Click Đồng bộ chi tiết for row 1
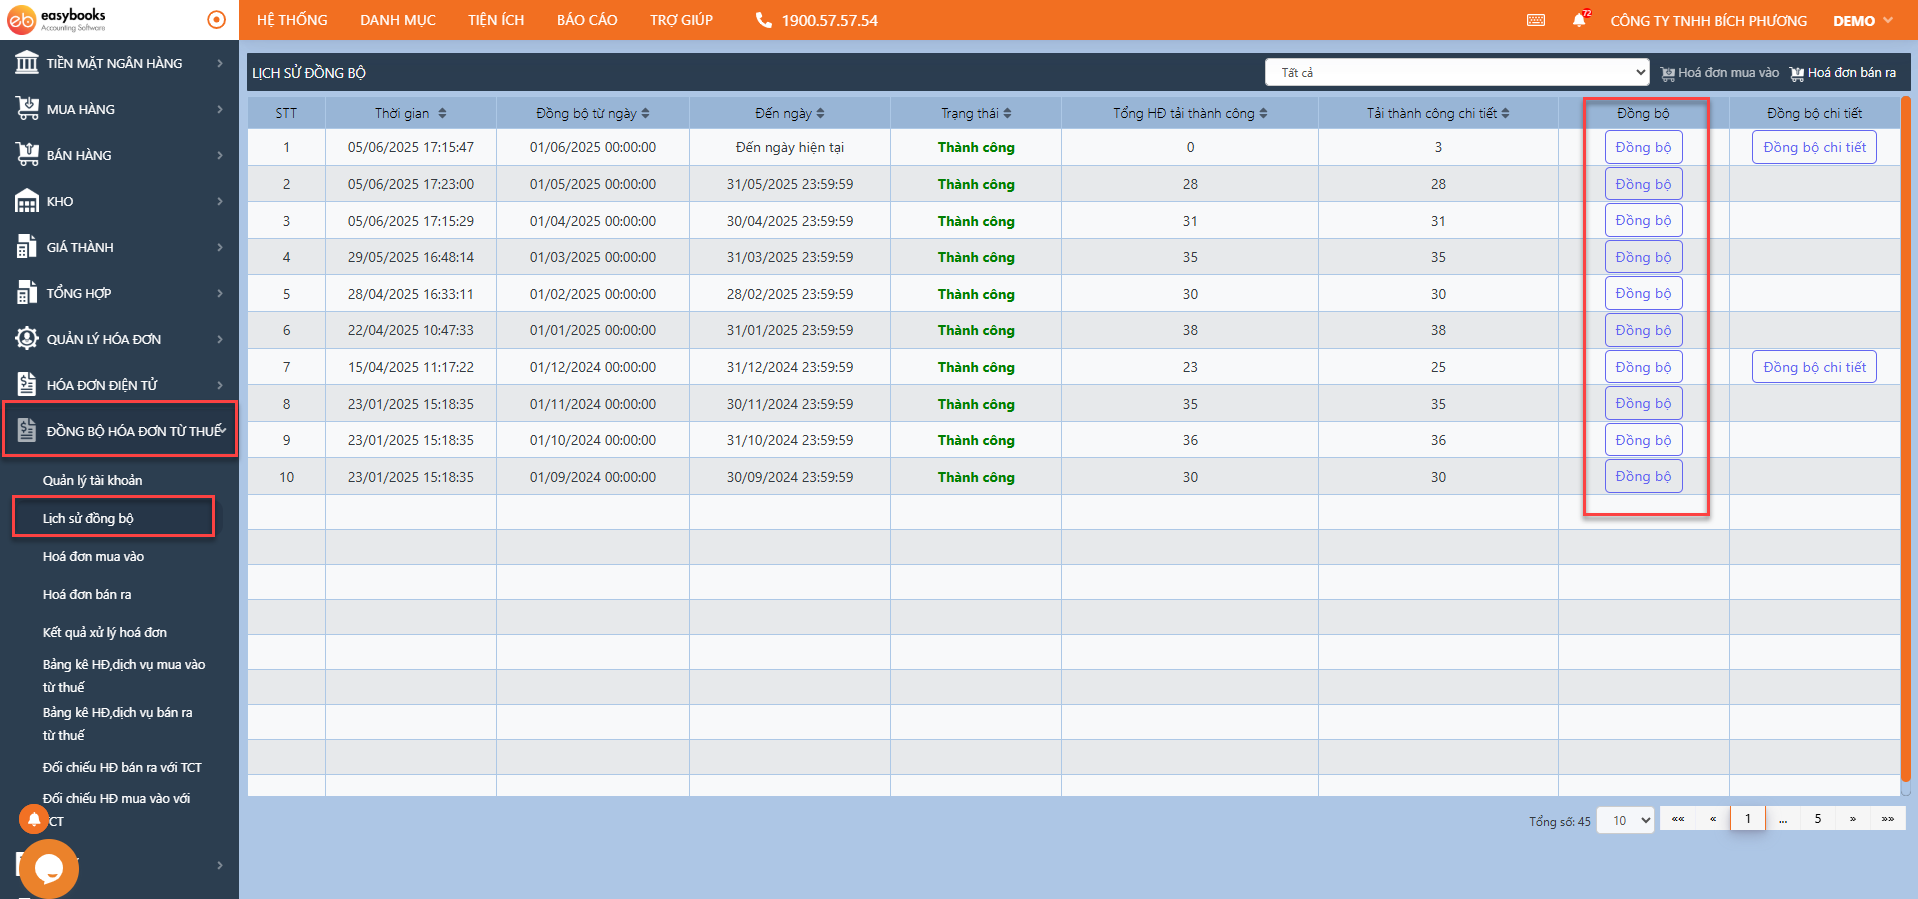 click(x=1814, y=147)
